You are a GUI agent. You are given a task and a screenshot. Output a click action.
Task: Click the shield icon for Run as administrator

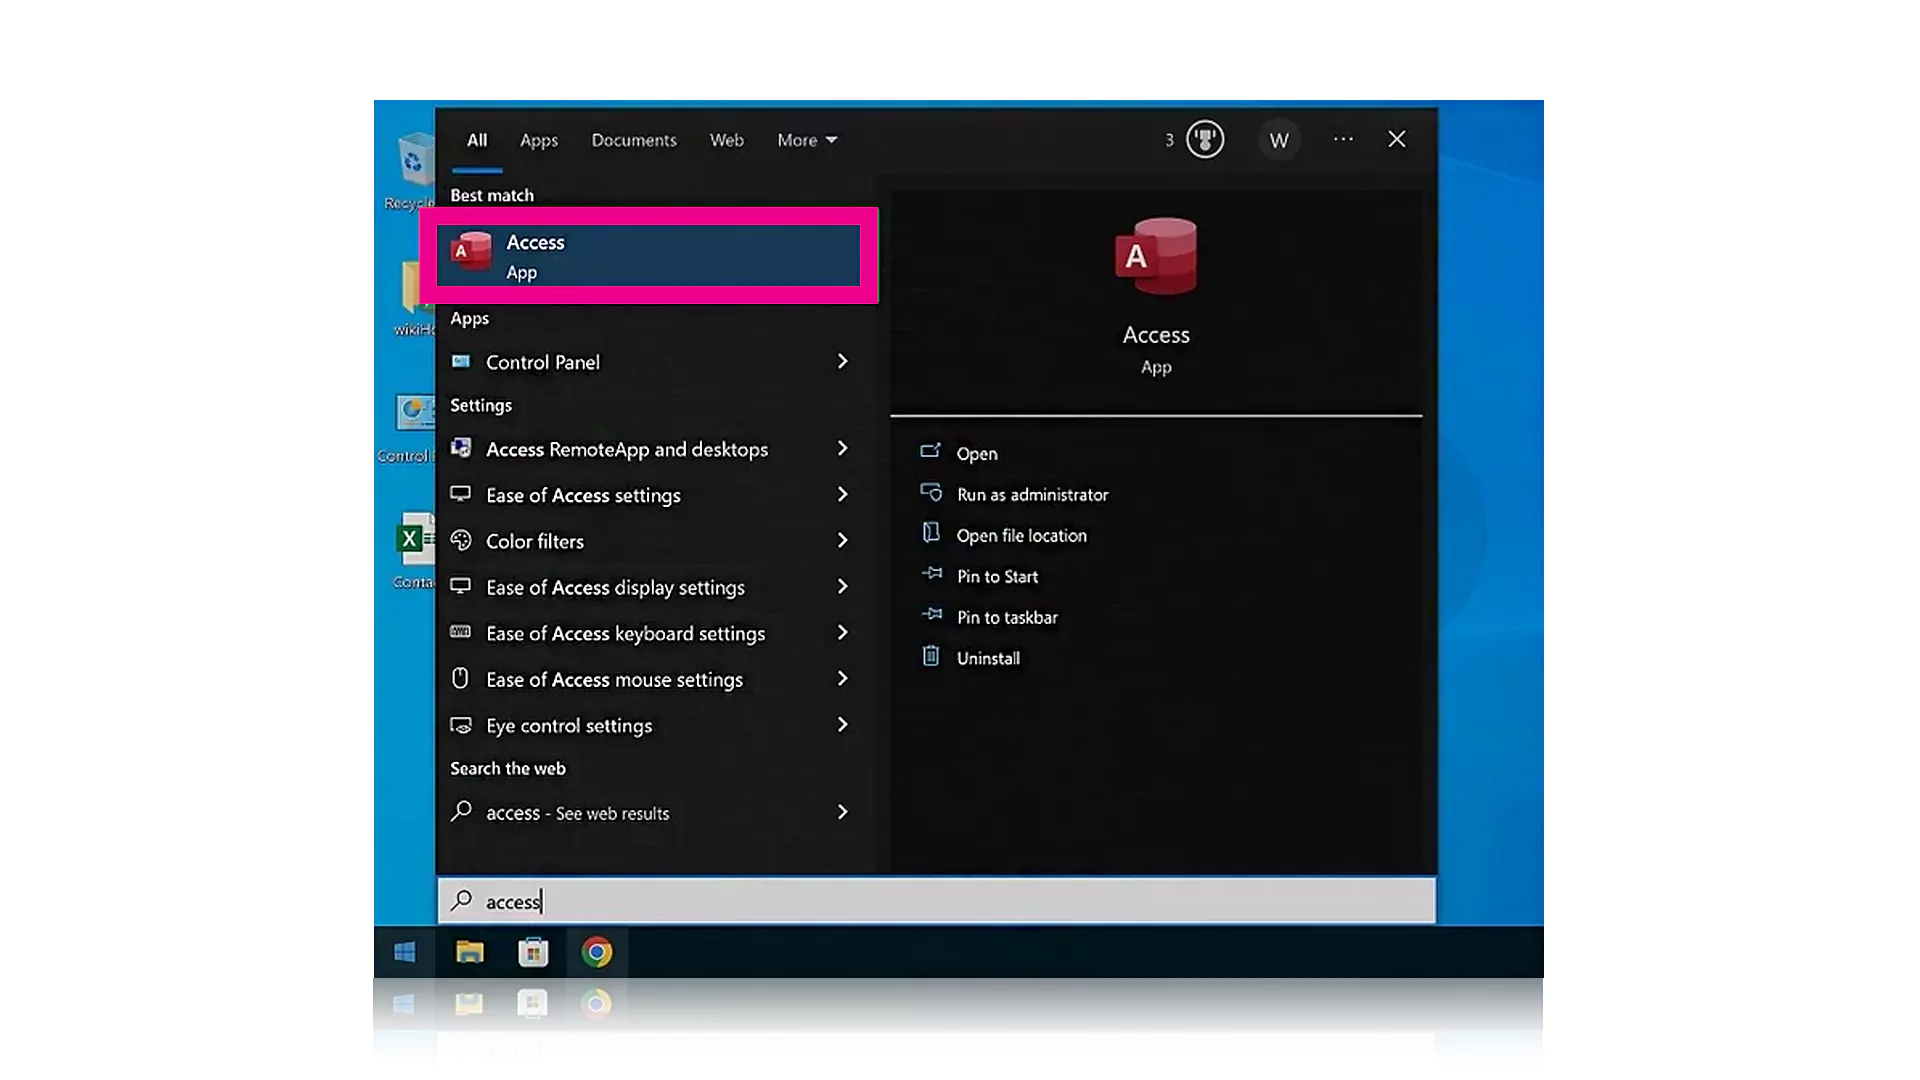[931, 492]
